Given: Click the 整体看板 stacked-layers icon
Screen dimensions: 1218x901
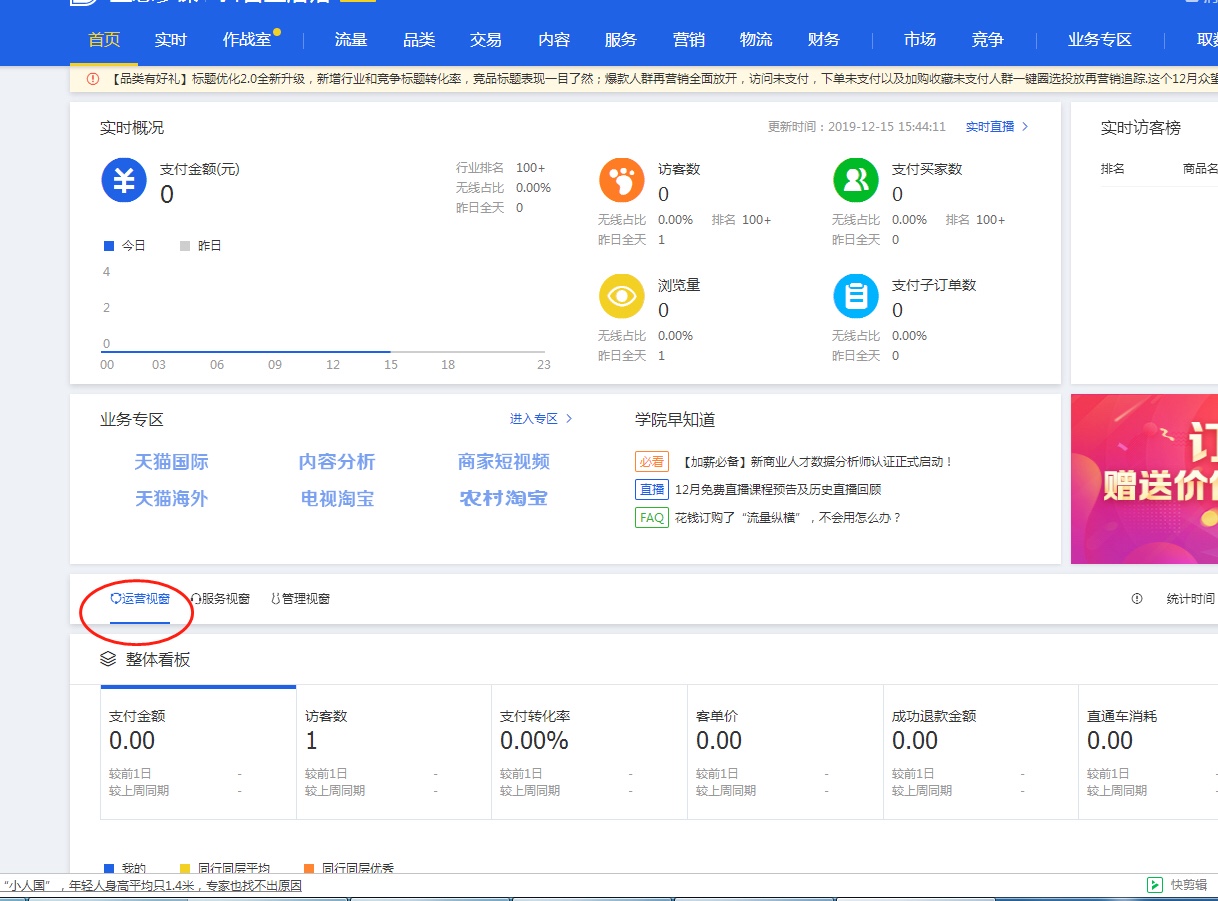Looking at the screenshot, I should click(107, 659).
